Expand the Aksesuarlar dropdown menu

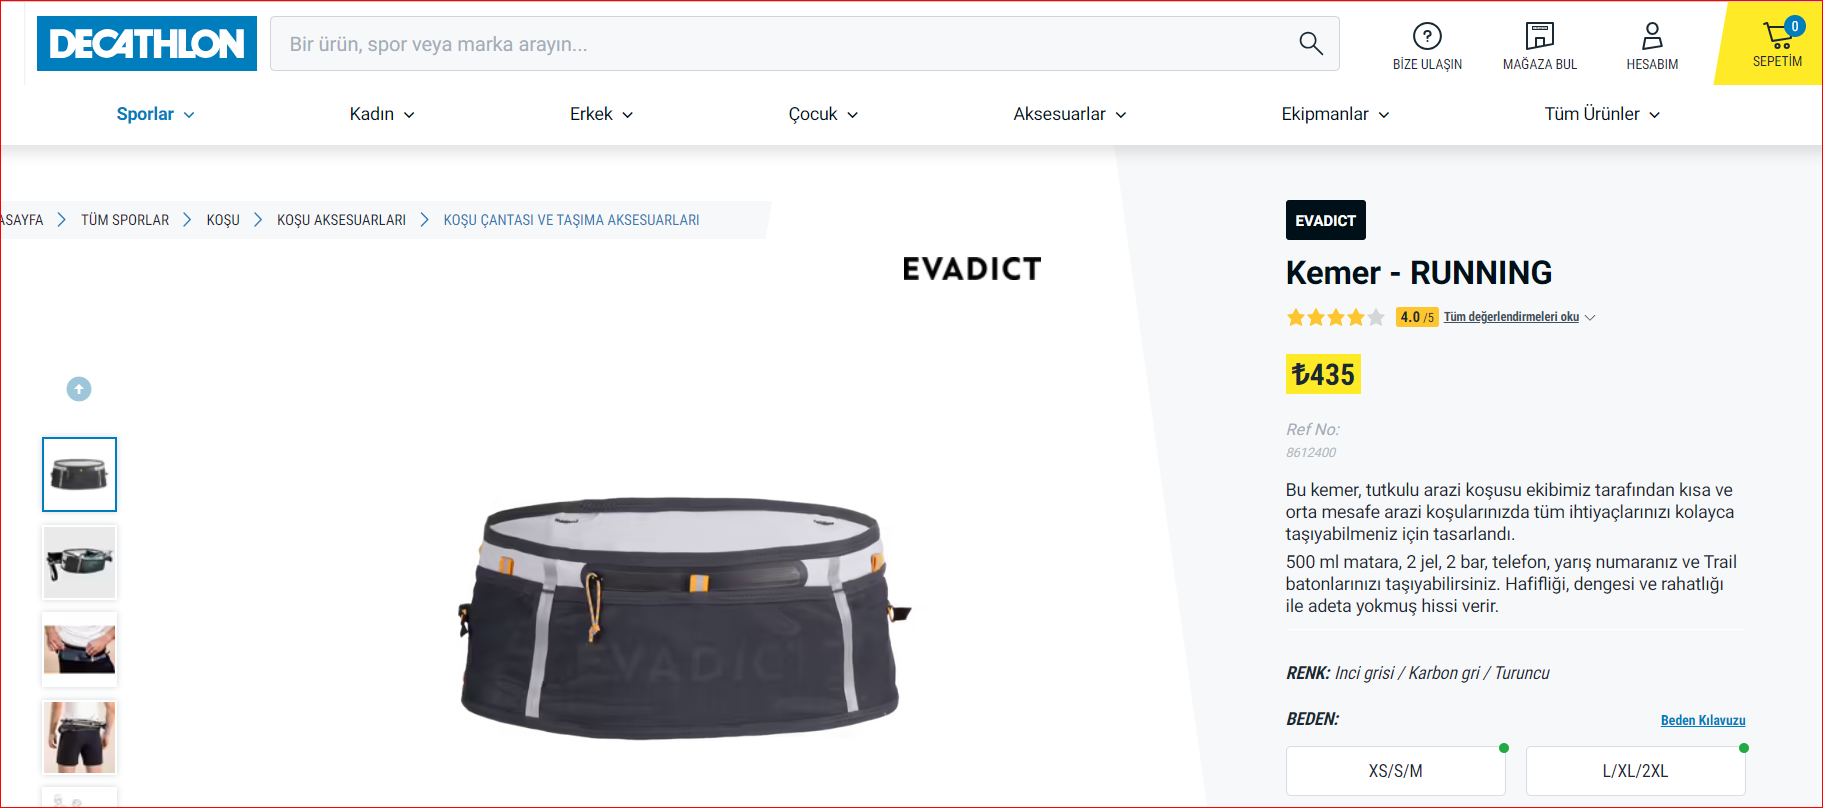pyautogui.click(x=1069, y=114)
